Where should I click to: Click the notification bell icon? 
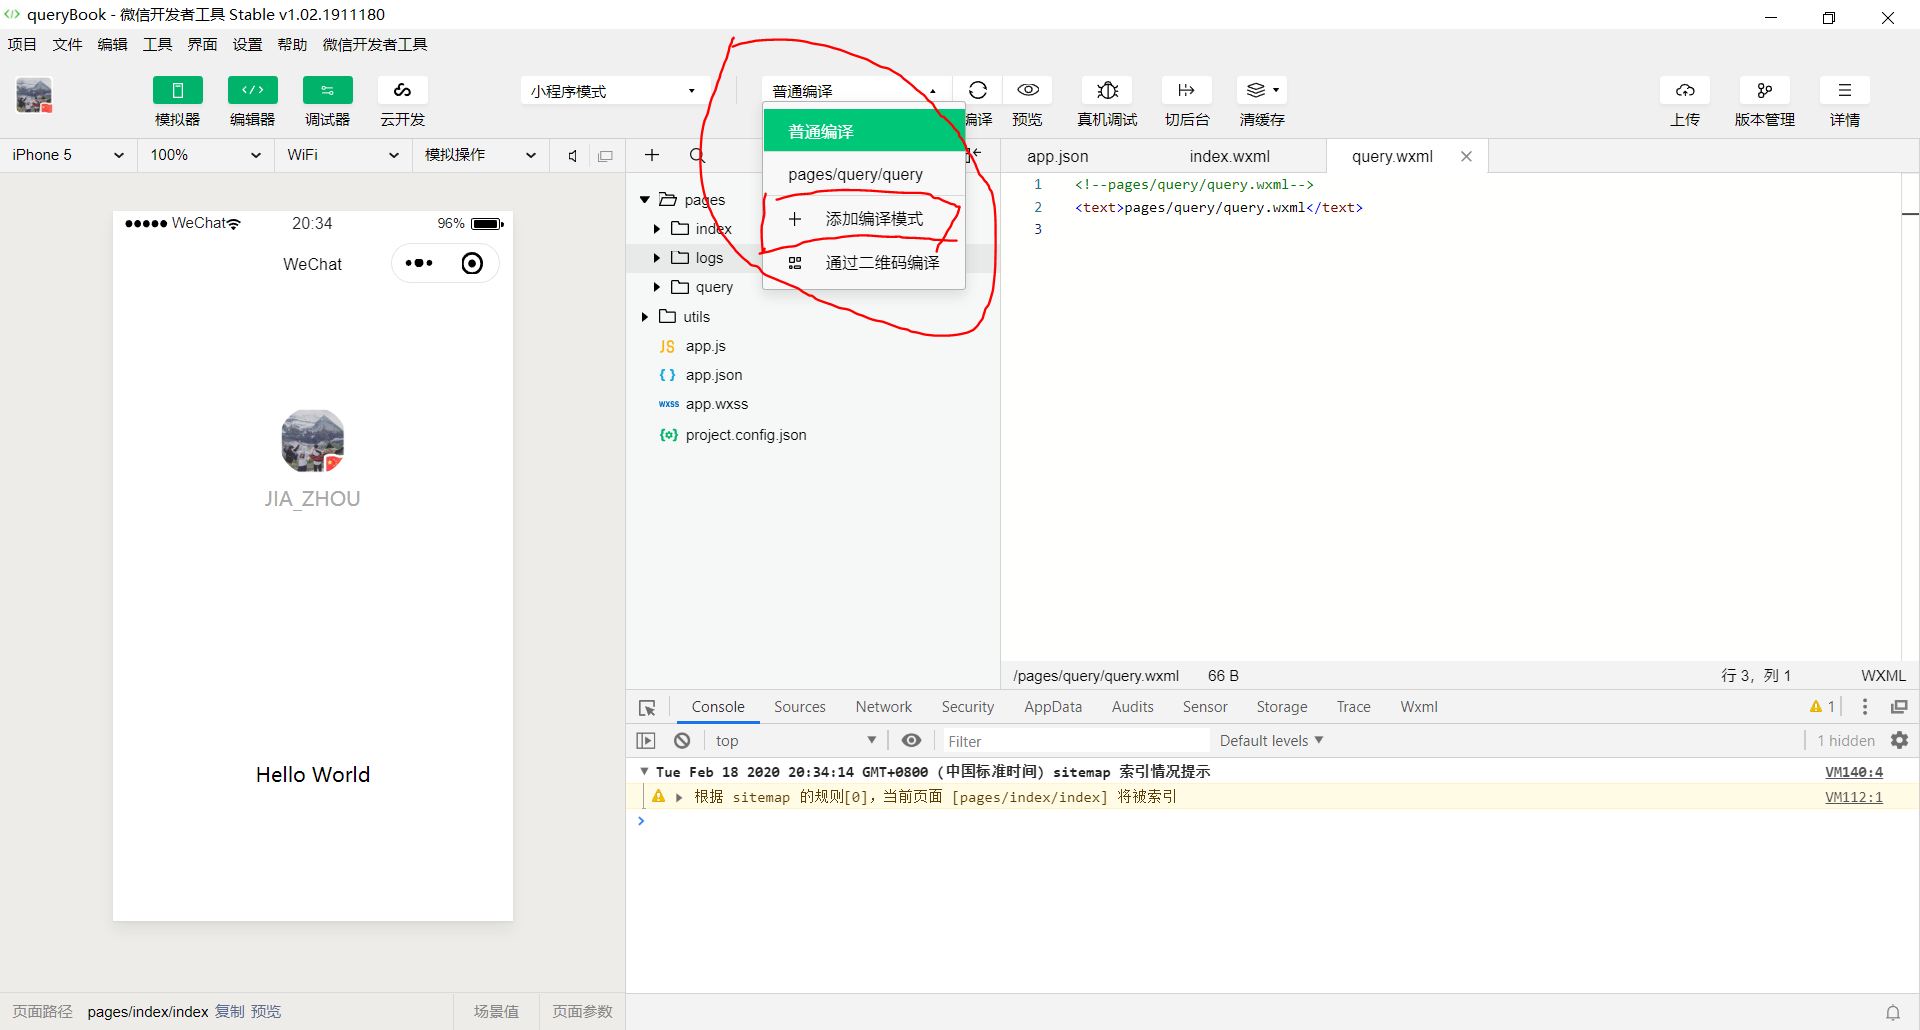pyautogui.click(x=1893, y=1012)
